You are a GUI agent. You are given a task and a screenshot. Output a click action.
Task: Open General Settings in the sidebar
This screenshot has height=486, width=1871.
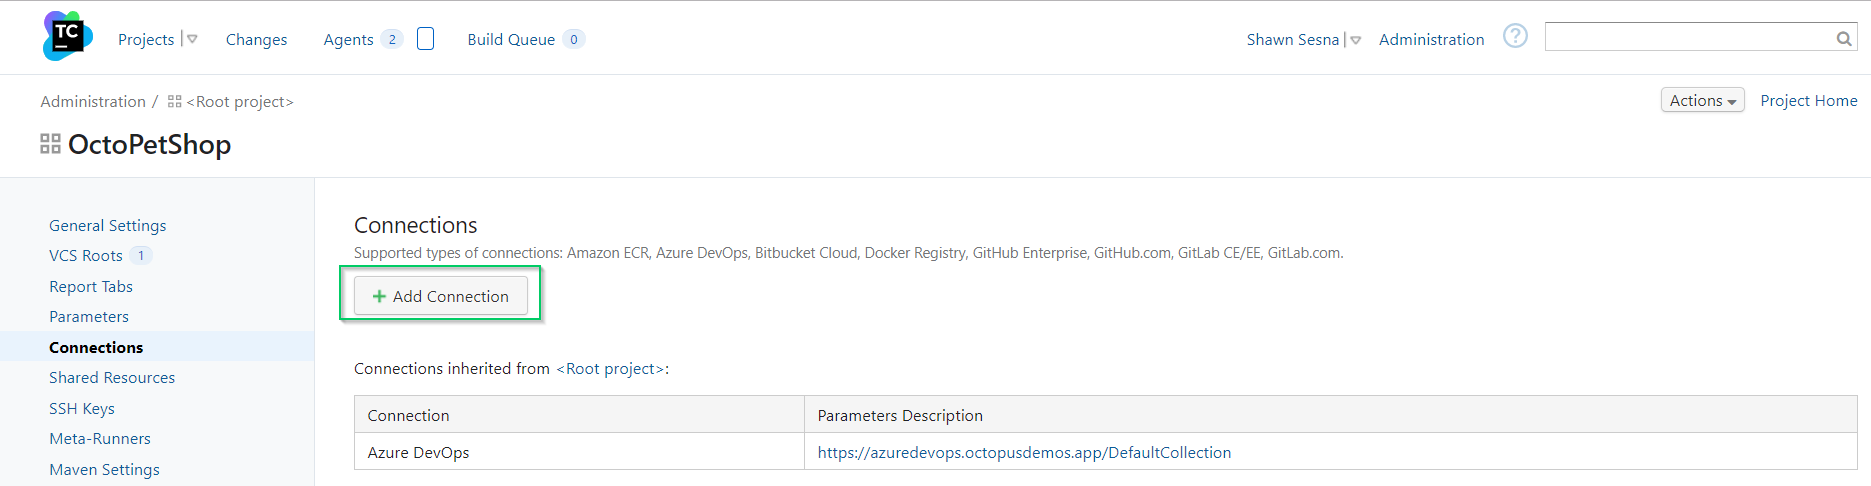point(108,226)
